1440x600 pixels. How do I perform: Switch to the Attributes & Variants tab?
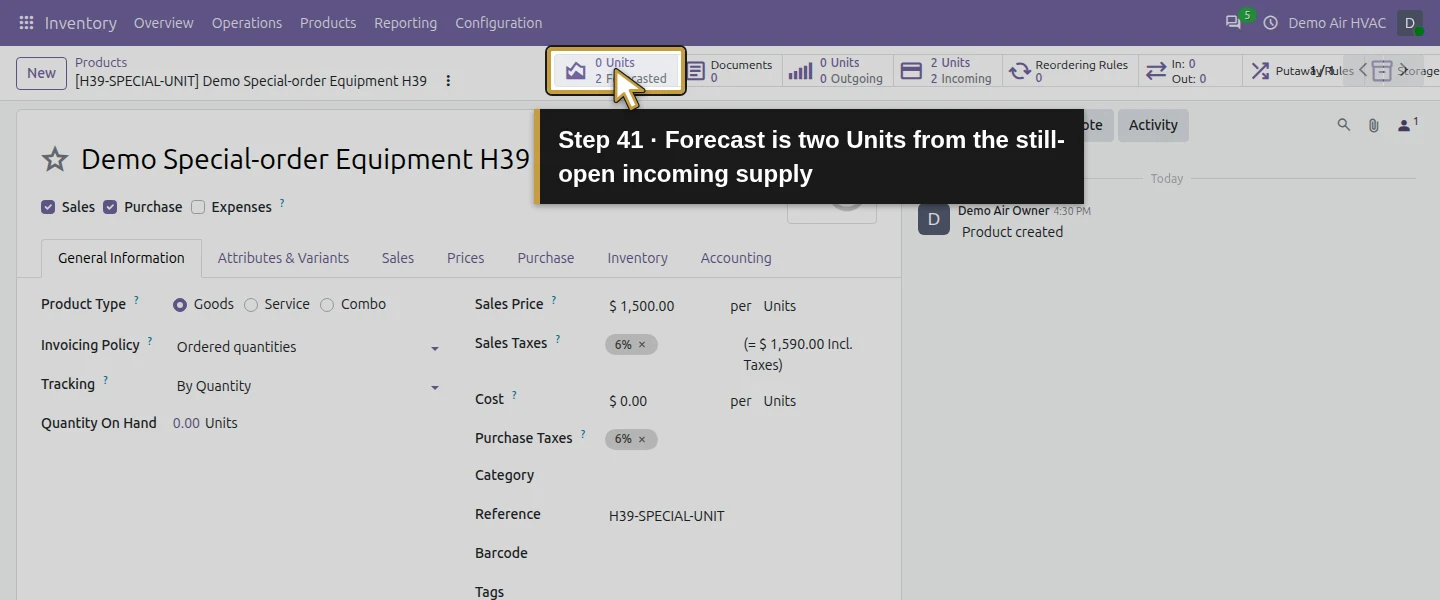coord(283,258)
